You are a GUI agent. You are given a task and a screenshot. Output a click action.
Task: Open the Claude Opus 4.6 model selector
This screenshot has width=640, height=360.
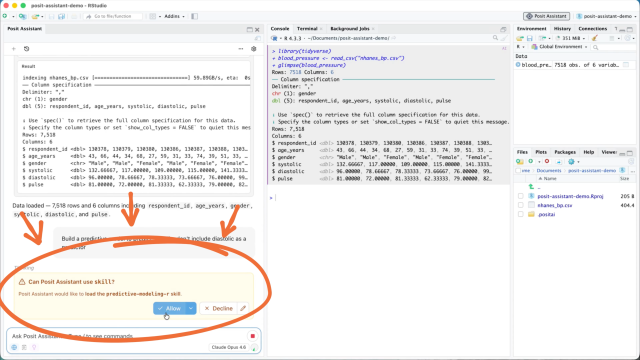(229, 347)
